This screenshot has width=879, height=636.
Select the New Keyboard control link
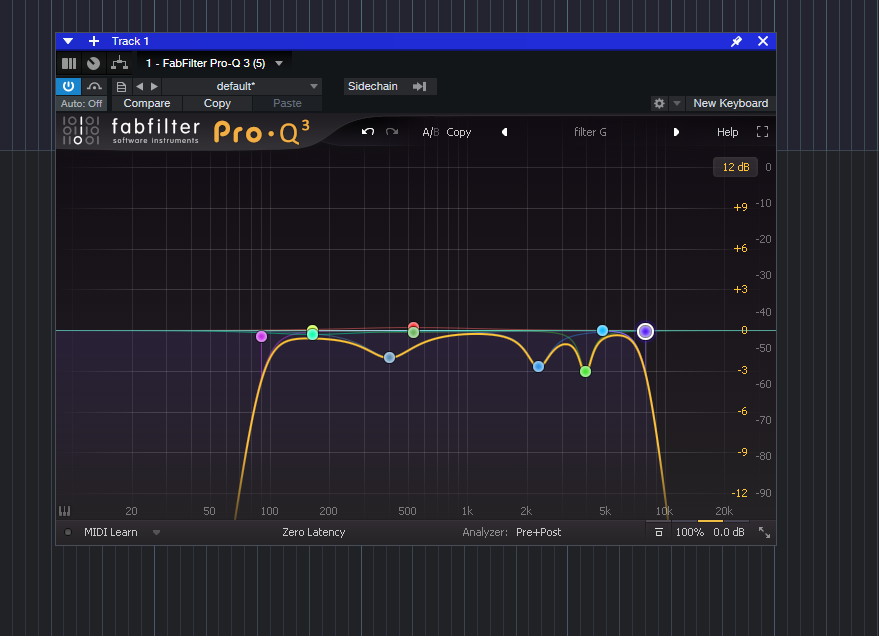click(x=730, y=104)
